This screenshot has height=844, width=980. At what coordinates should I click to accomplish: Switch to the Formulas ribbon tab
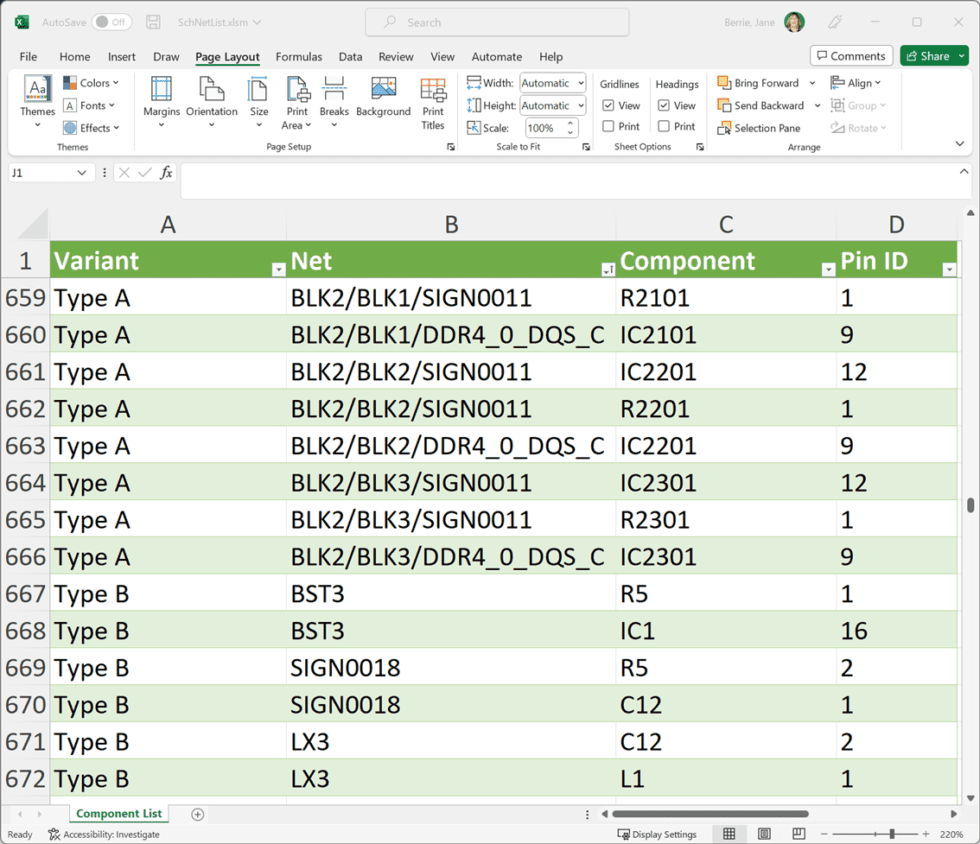pyautogui.click(x=298, y=57)
